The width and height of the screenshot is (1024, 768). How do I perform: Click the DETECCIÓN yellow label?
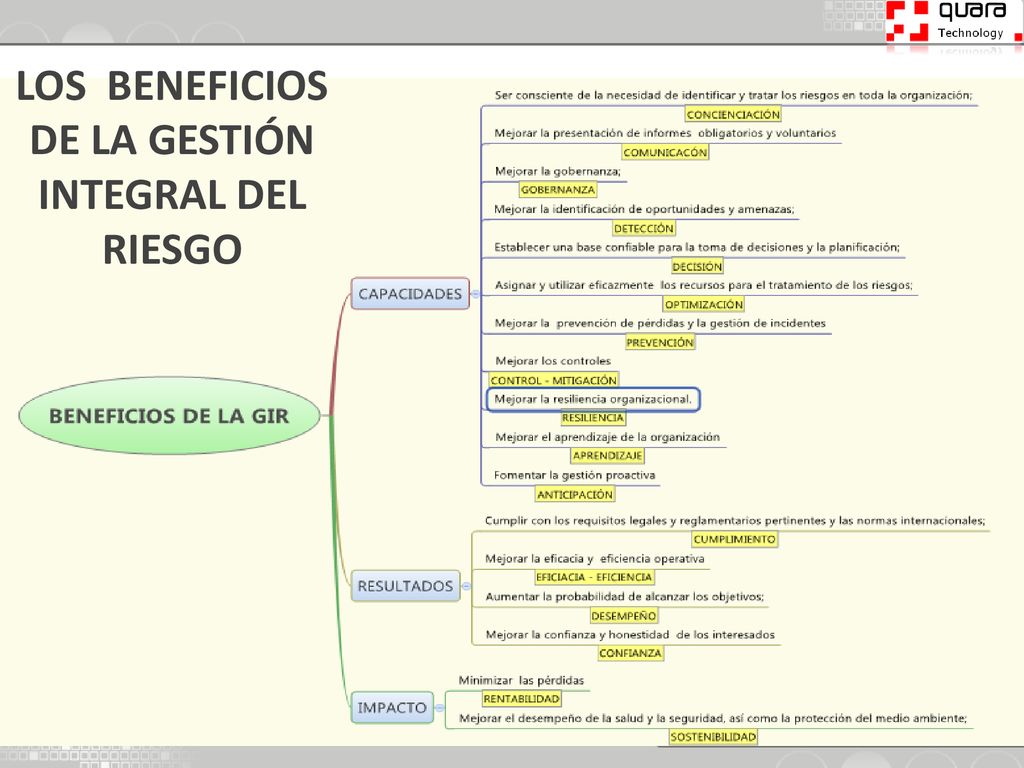tap(644, 229)
